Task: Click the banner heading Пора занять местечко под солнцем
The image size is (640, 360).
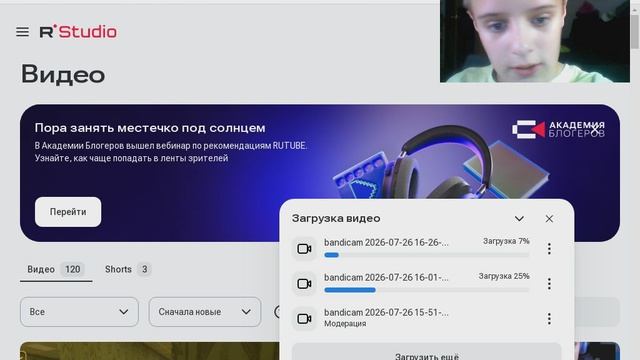Action: tap(150, 128)
